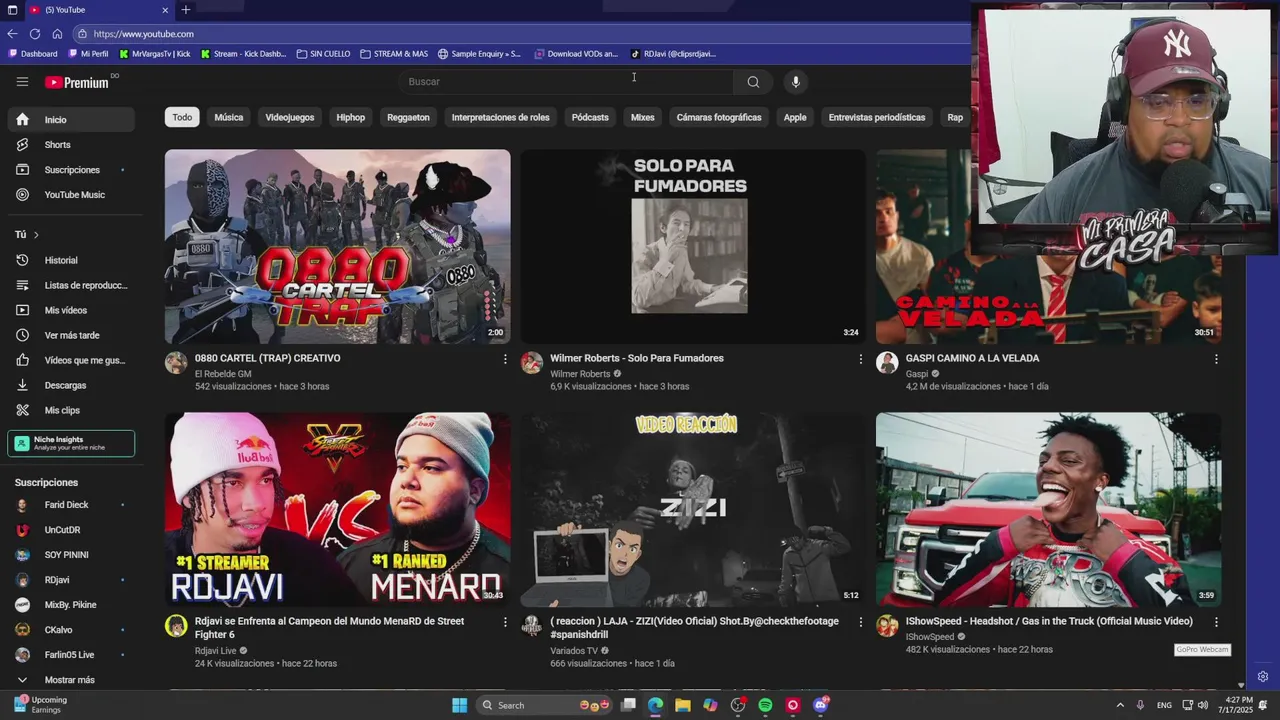The height and width of the screenshot is (720, 1280).
Task: Open File Explorer from taskbar
Action: point(682,705)
